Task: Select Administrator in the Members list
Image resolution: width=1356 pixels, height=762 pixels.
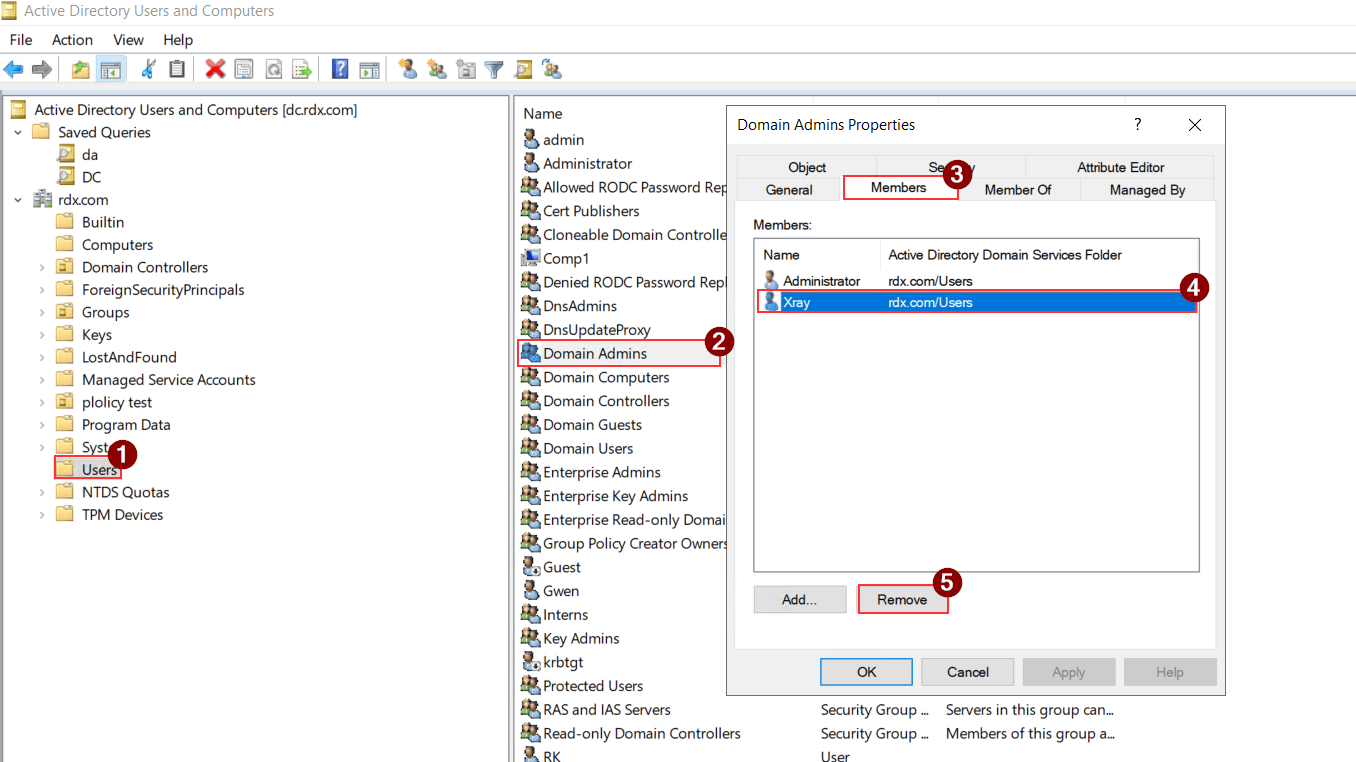Action: click(x=821, y=281)
